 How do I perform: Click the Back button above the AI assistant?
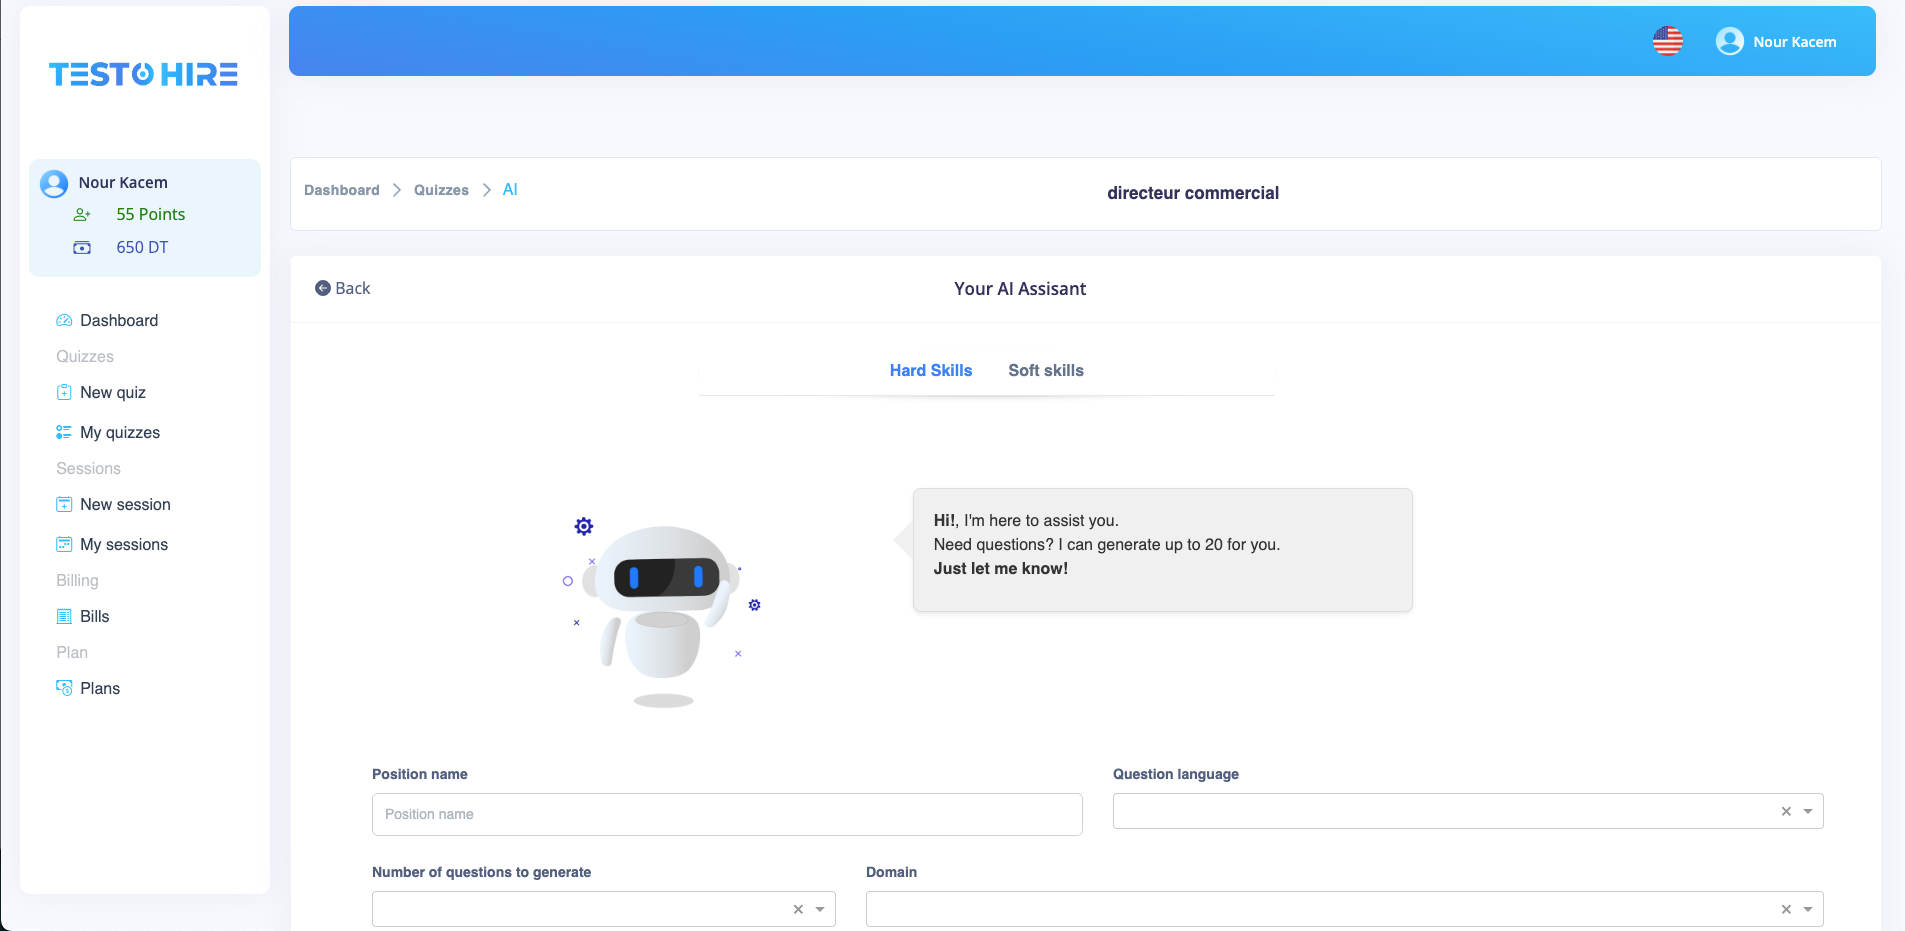click(x=343, y=288)
